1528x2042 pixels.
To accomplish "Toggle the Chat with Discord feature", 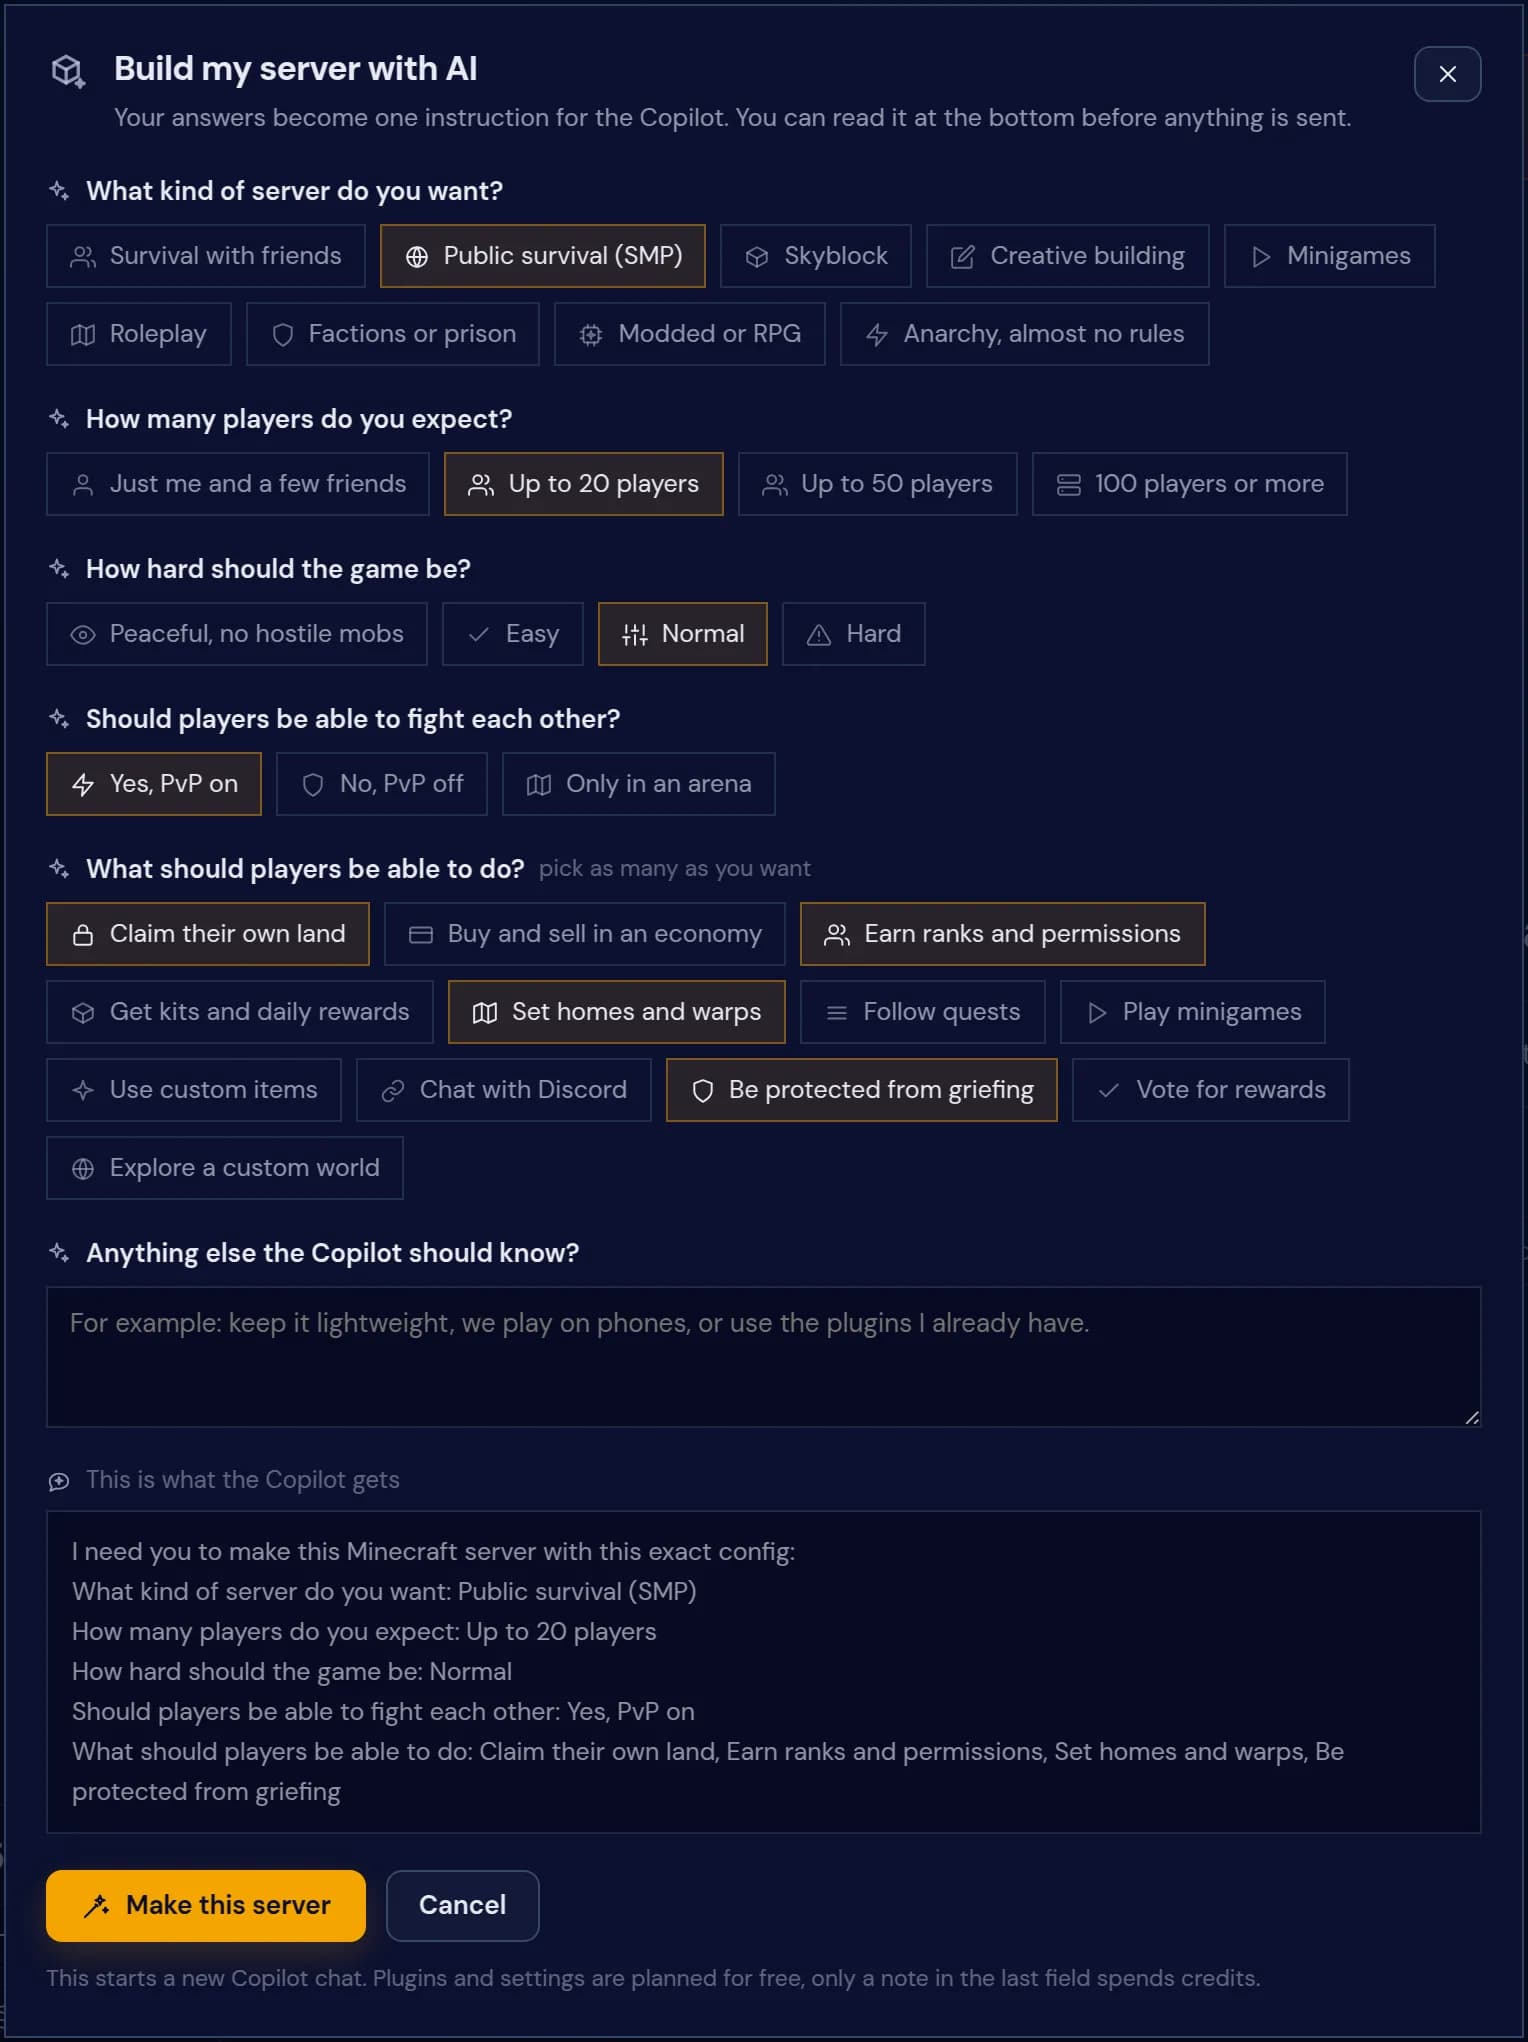I will [x=504, y=1090].
